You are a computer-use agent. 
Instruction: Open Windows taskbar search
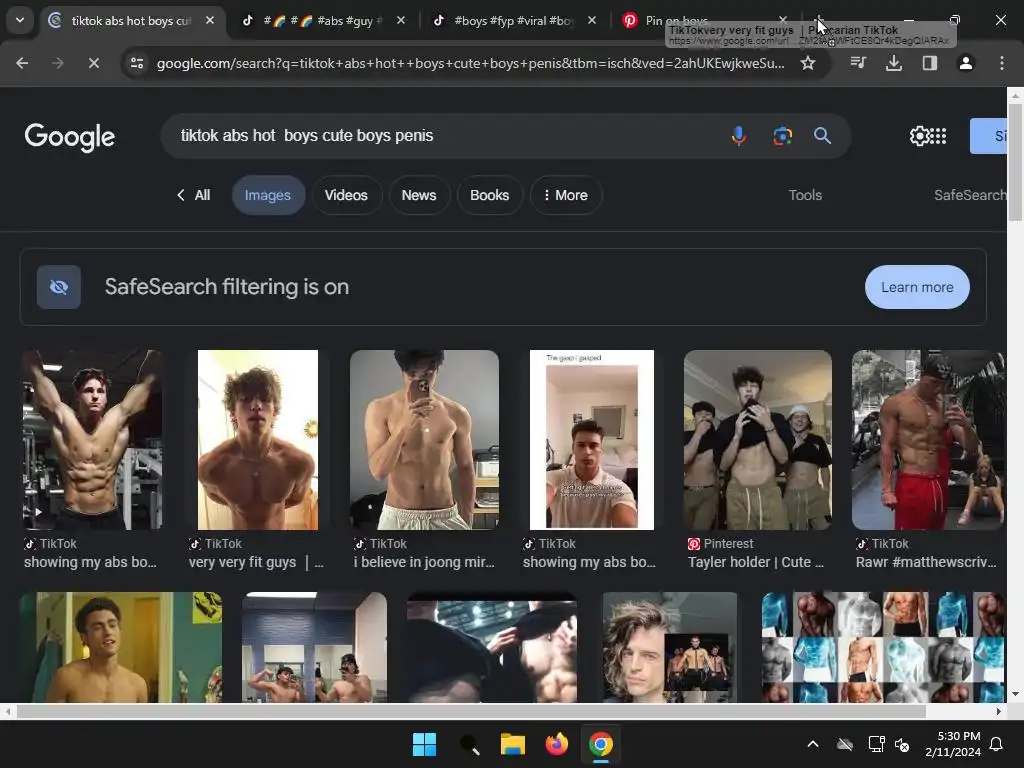[x=469, y=744]
